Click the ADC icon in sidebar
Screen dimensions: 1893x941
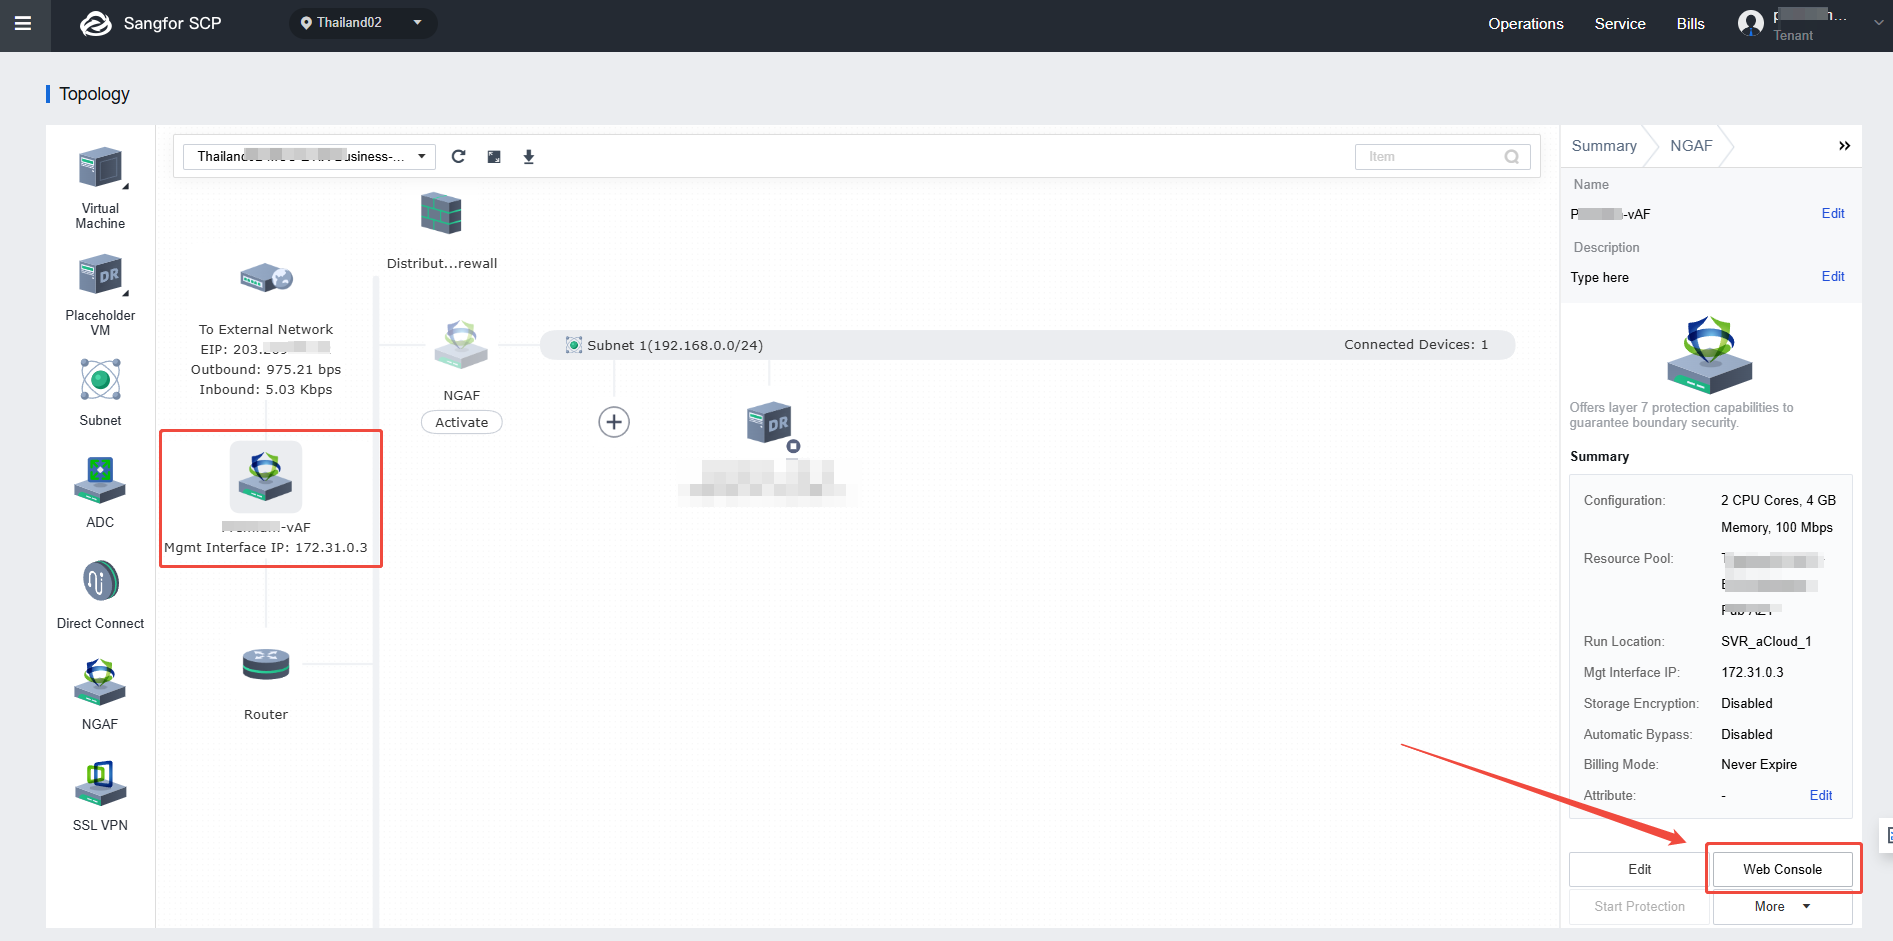[100, 480]
